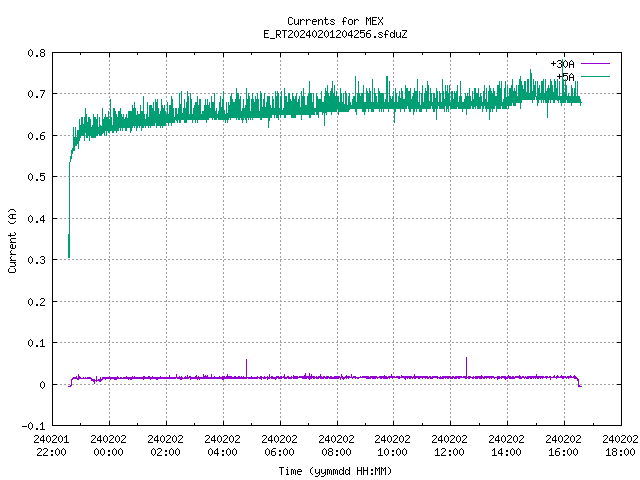640x480 pixels.
Task: Click the 240202 16:00 time tick label
Action: (x=564, y=446)
